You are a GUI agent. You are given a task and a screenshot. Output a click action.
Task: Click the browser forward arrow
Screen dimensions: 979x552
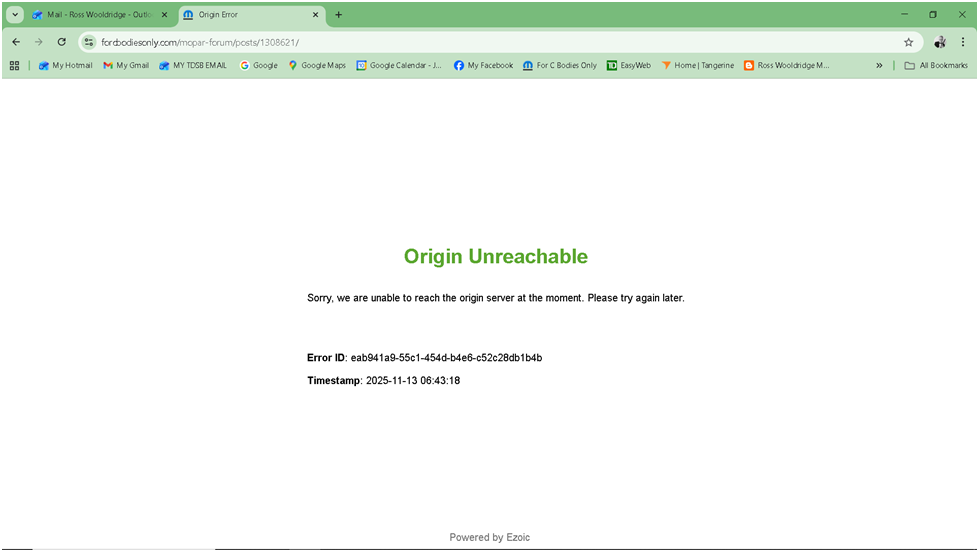pos(38,42)
